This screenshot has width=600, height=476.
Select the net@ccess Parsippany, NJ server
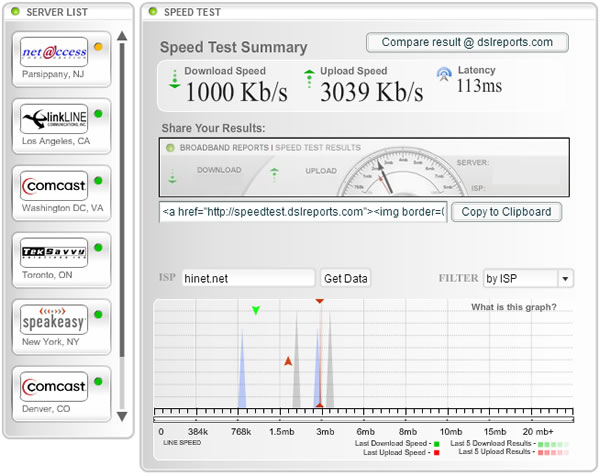(x=61, y=59)
